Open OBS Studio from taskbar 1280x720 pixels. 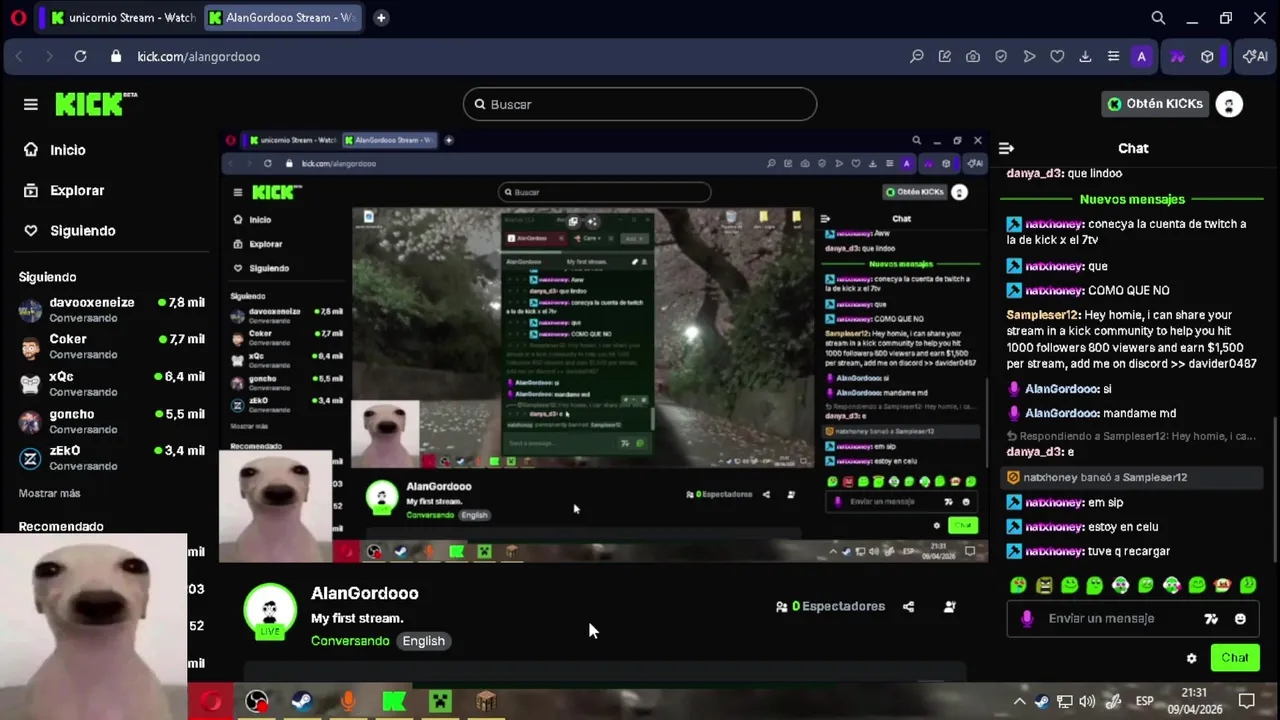point(257,702)
